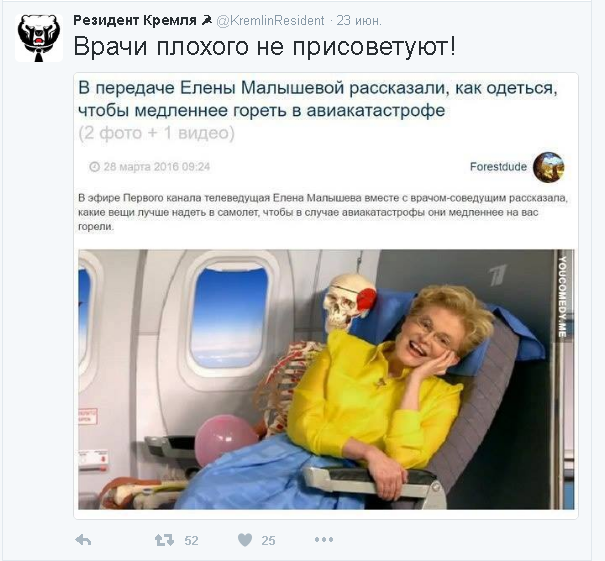The height and width of the screenshot is (561, 605).
Task: Click the retweet count 52
Action: coord(191,541)
